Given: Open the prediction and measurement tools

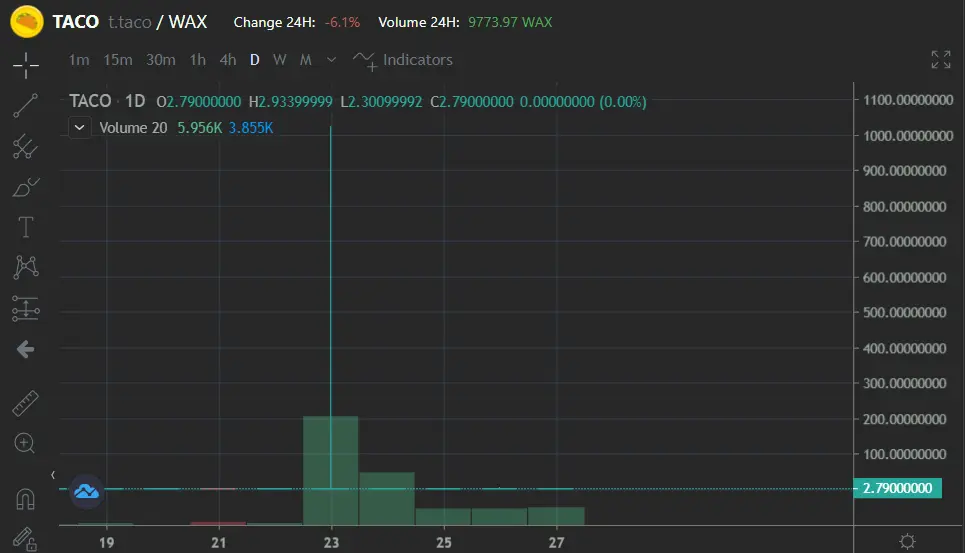Looking at the screenshot, I should (x=25, y=308).
